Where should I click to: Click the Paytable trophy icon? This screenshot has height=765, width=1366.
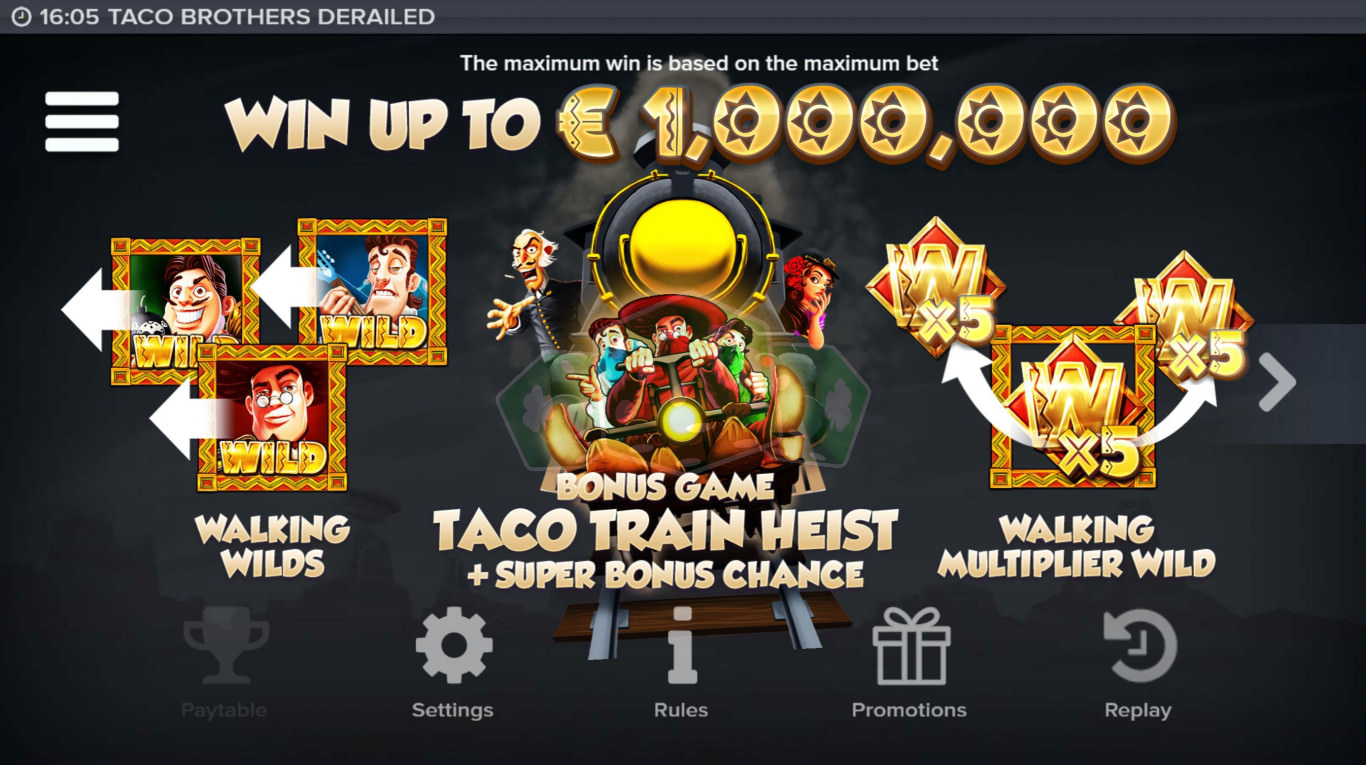pos(225,648)
